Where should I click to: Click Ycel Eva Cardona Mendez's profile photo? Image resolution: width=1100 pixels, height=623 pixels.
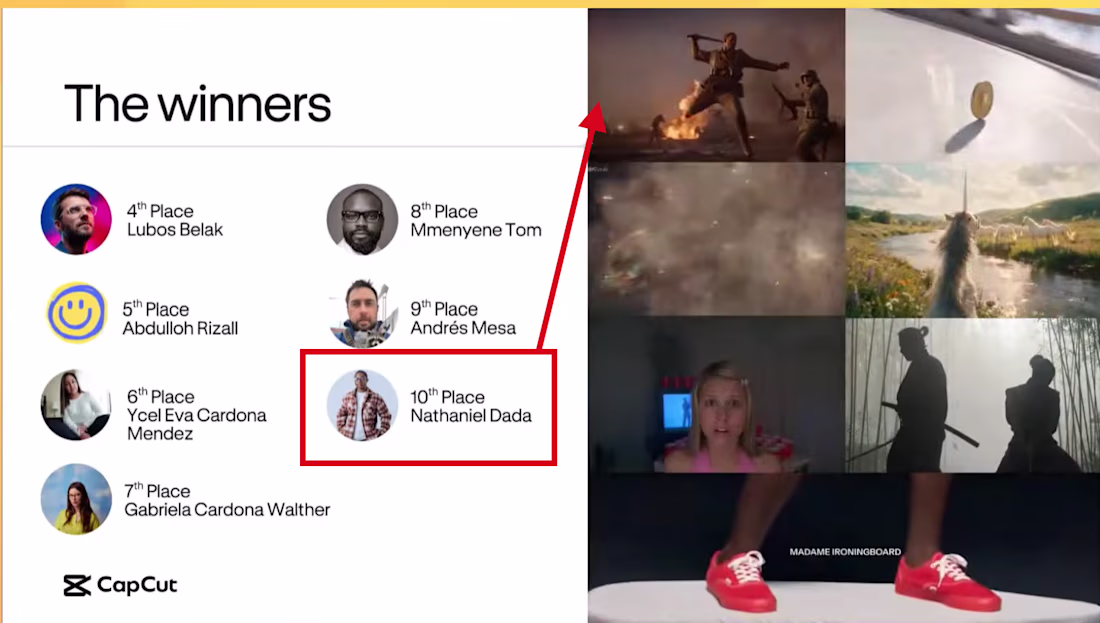76,405
